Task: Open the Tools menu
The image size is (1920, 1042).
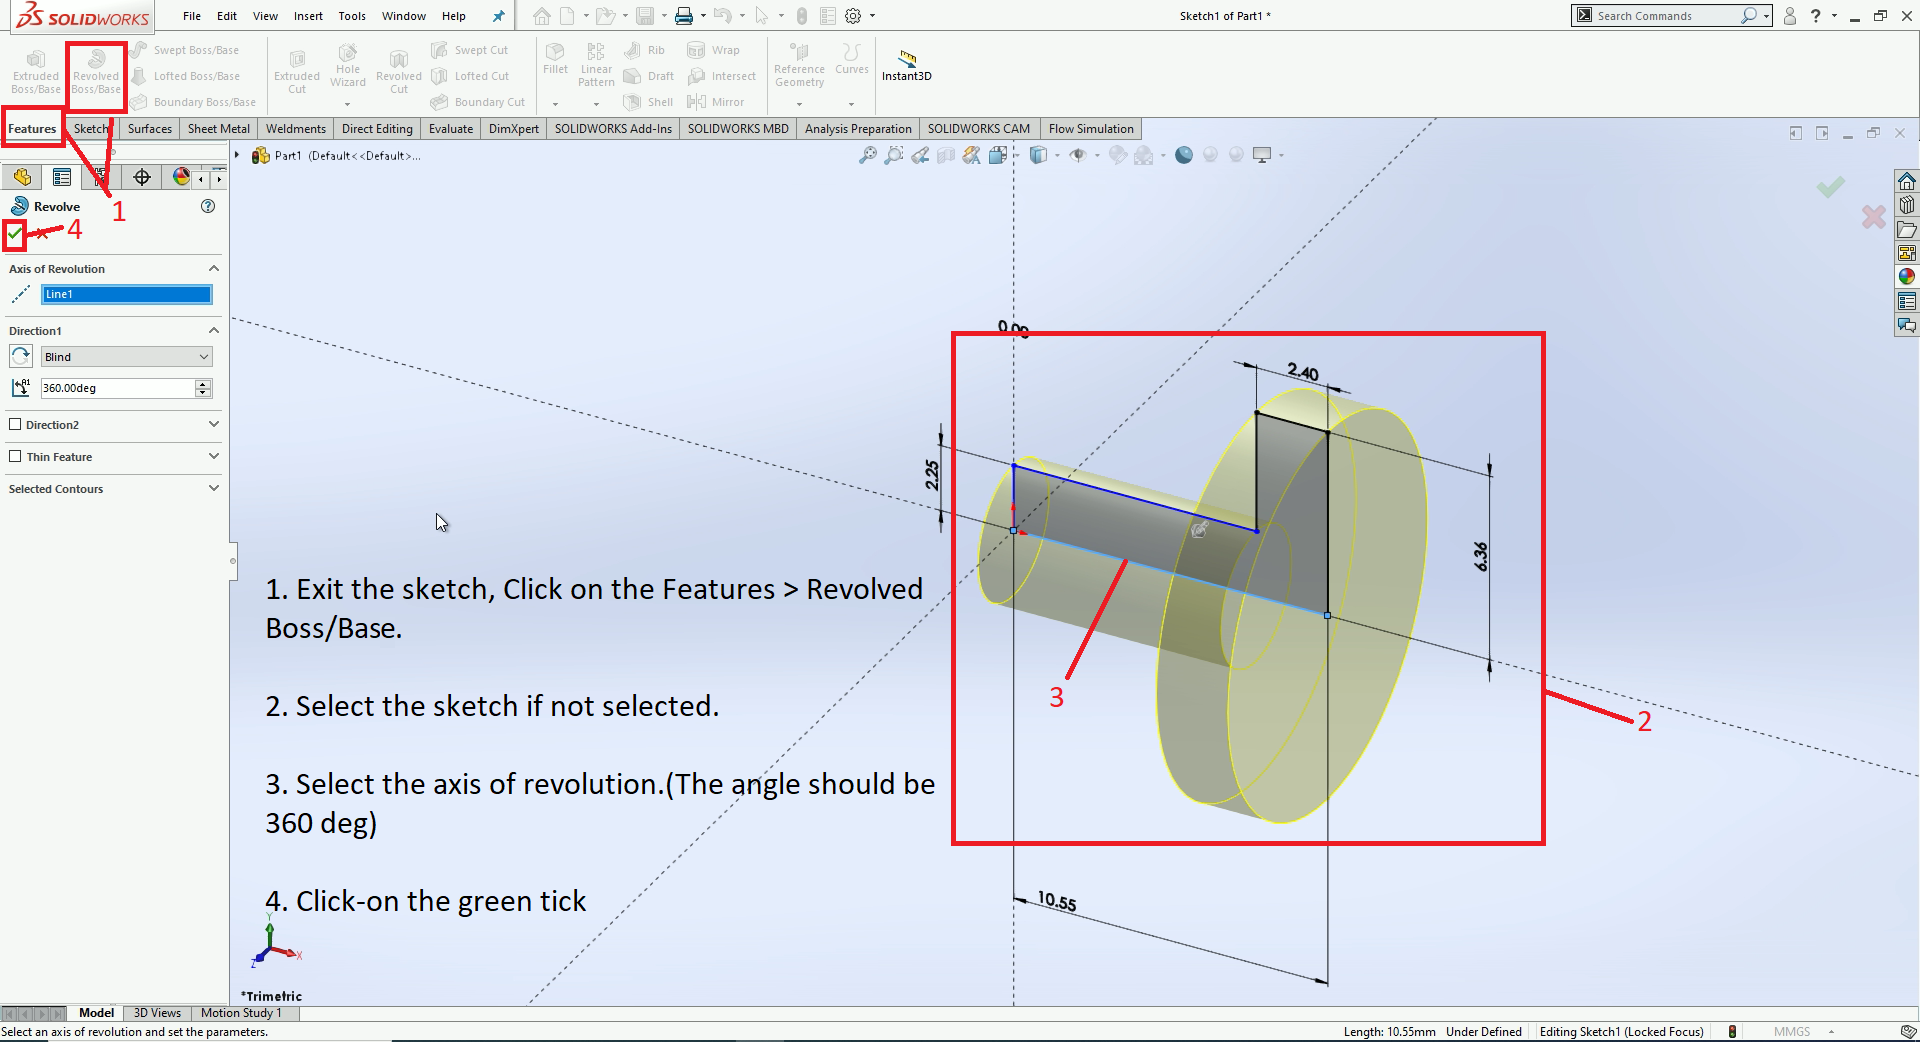Action: [352, 16]
